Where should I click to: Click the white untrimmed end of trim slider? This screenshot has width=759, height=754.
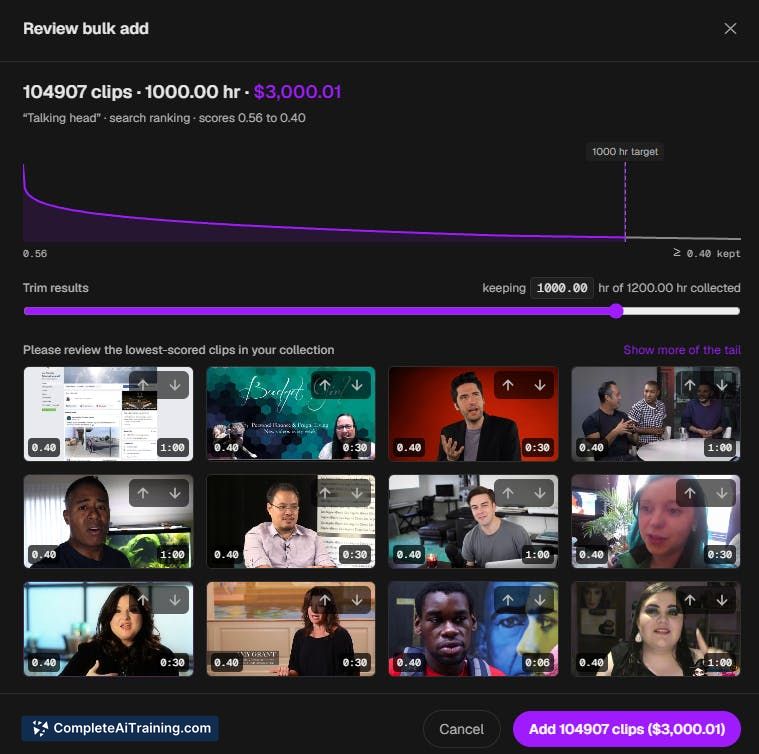click(x=681, y=311)
